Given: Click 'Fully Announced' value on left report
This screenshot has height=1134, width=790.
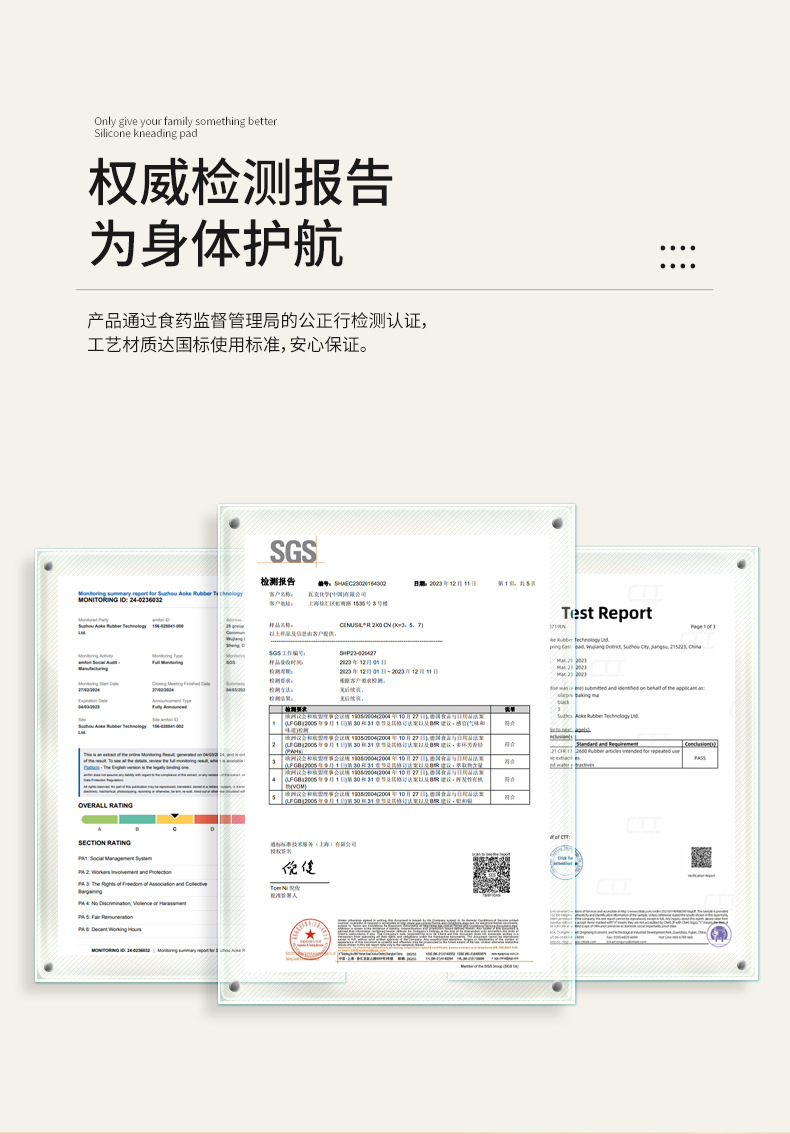Looking at the screenshot, I should 169,707.
